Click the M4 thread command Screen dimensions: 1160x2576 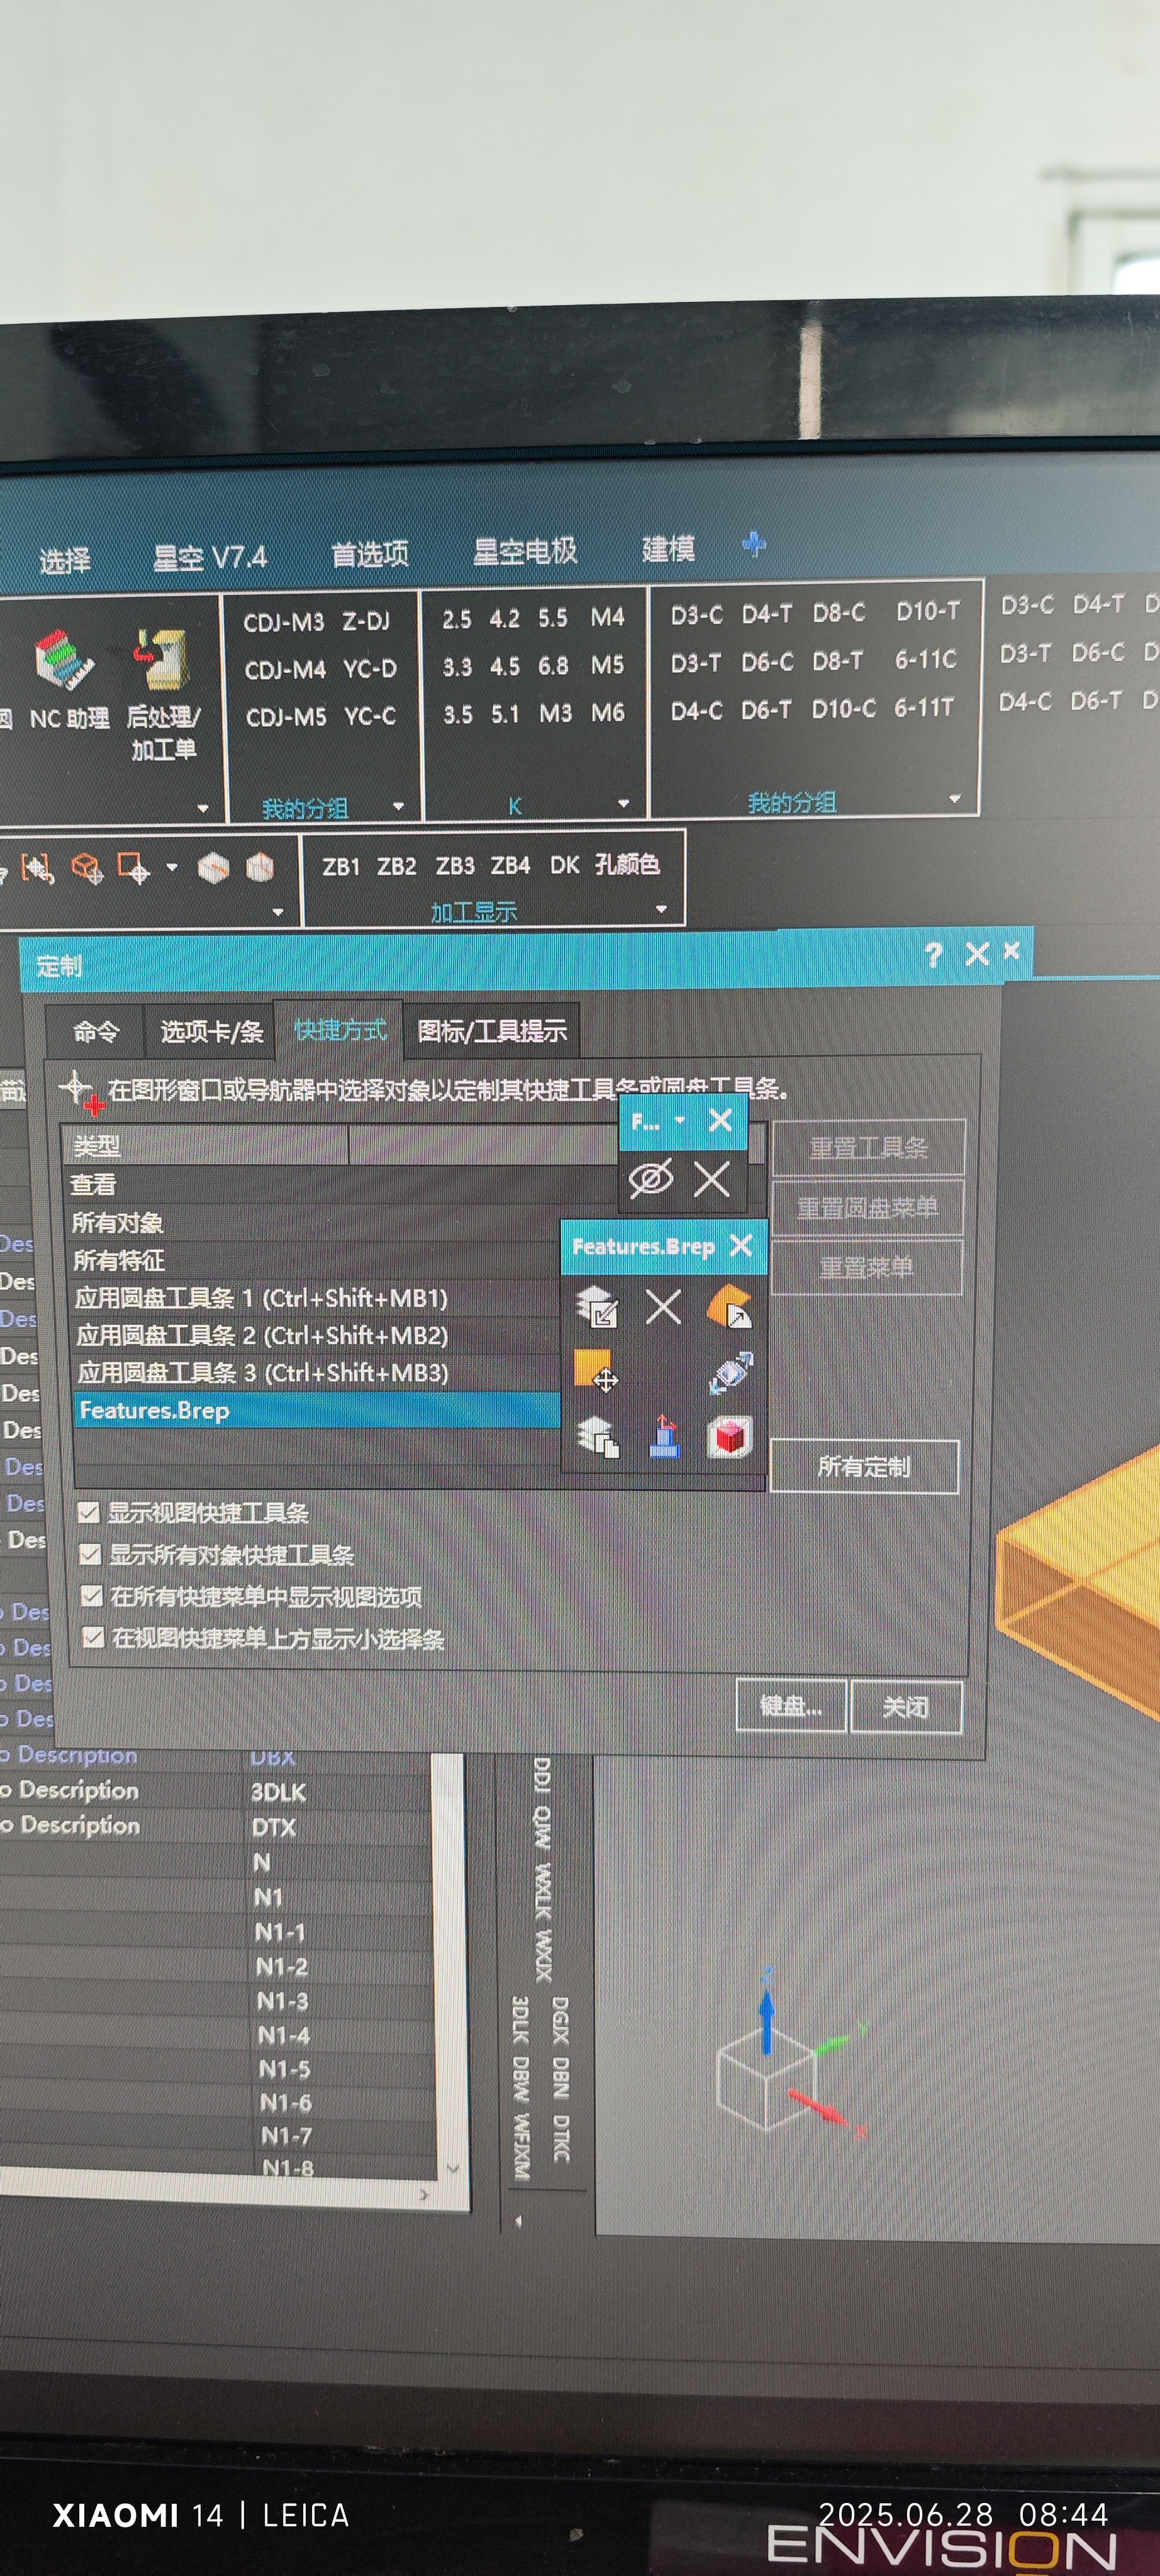pos(607,617)
